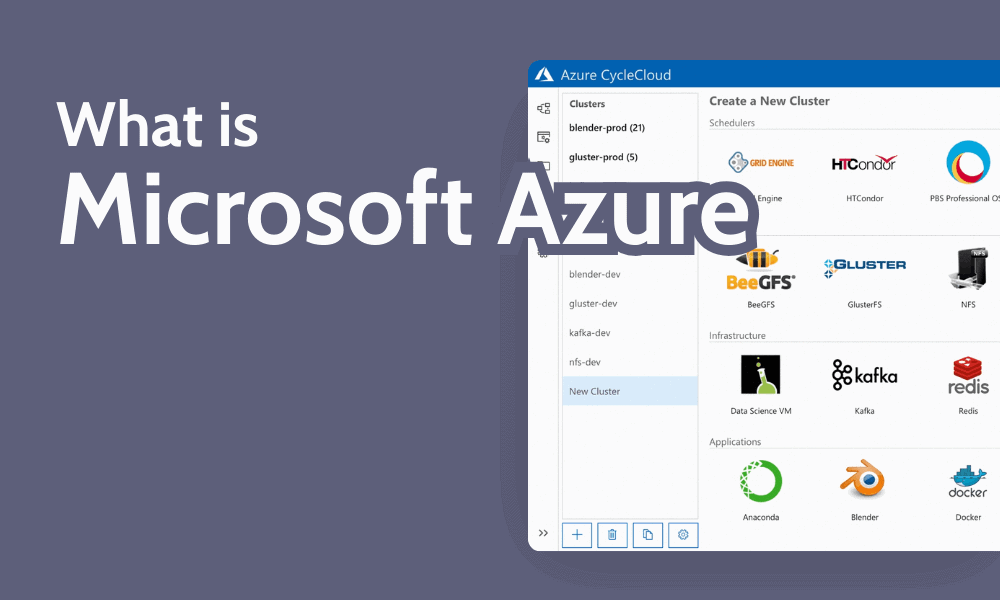The width and height of the screenshot is (1000, 600).
Task: Click the "Clusters" list heading
Action: point(587,104)
